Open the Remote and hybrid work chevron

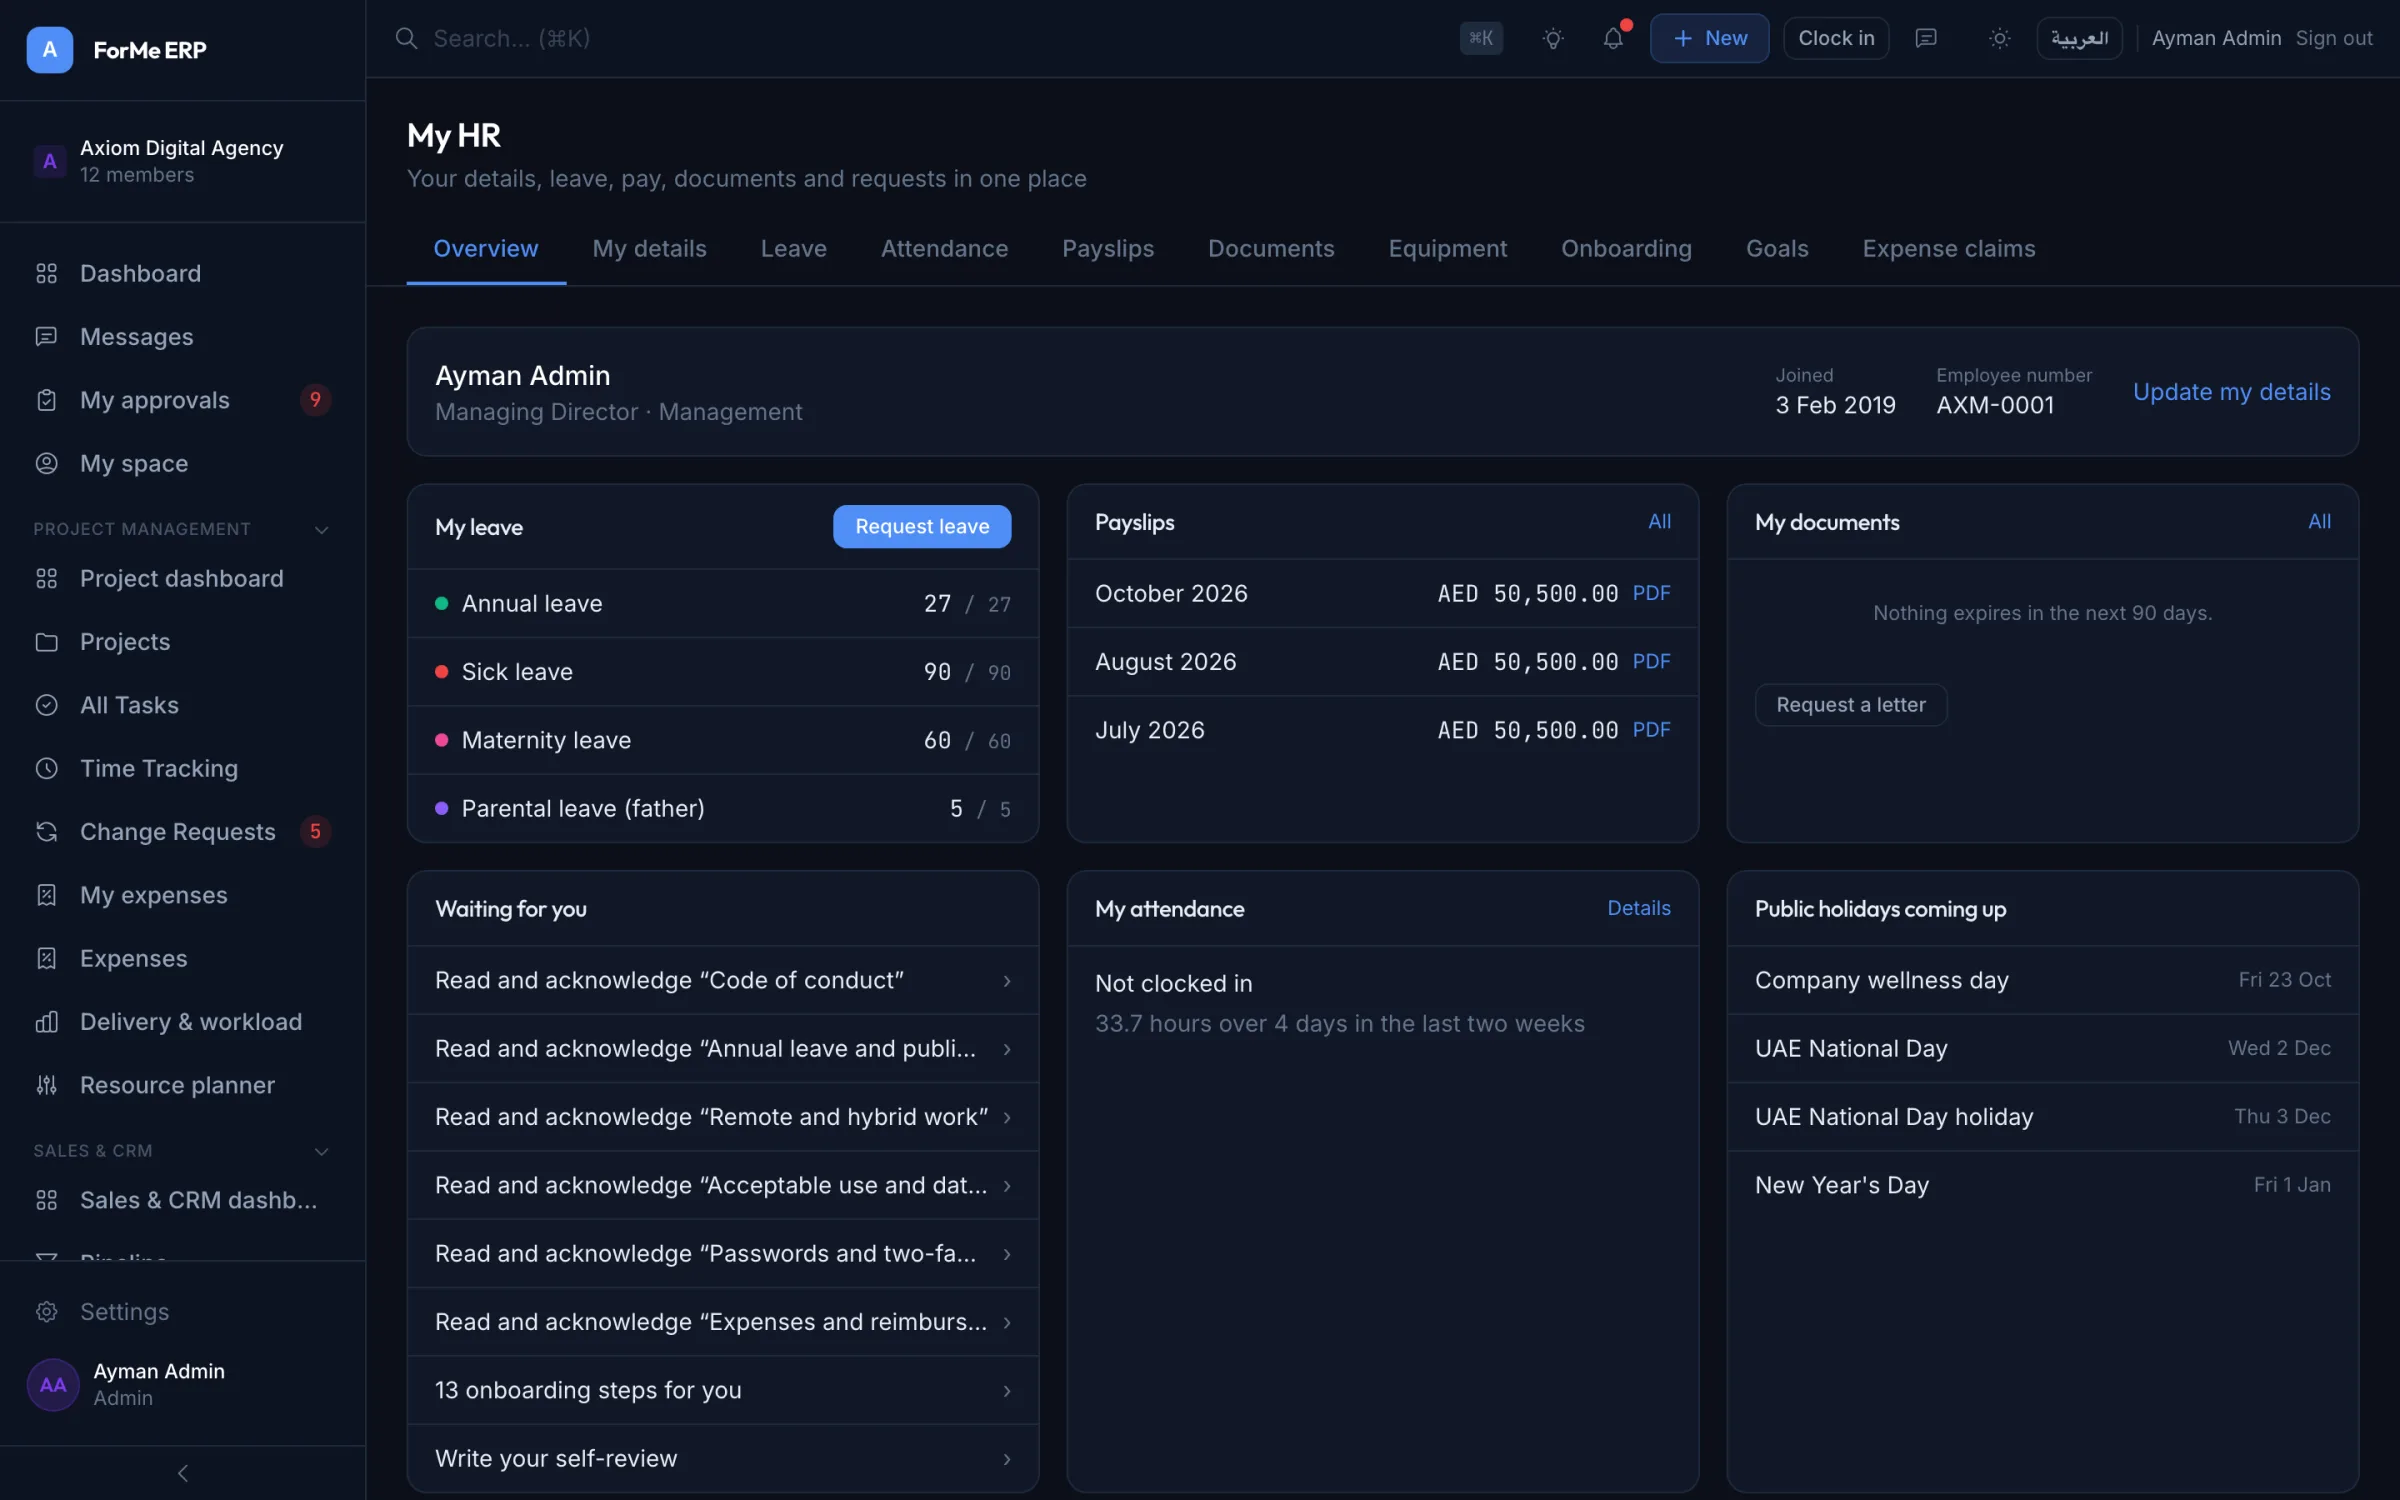(x=1007, y=1117)
